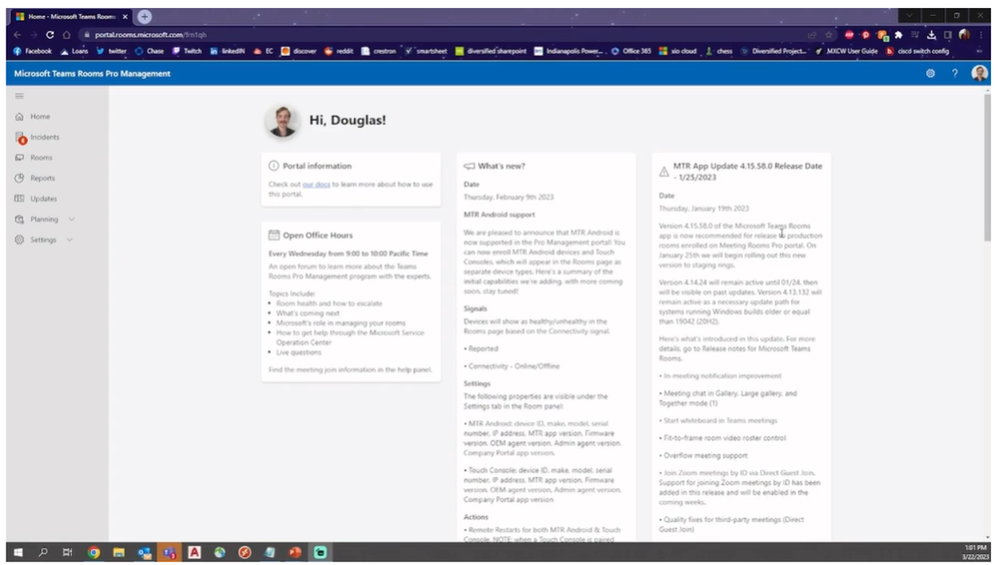The image size is (999, 565).
Task: Open the smartsheet bookmark
Action: (x=426, y=52)
